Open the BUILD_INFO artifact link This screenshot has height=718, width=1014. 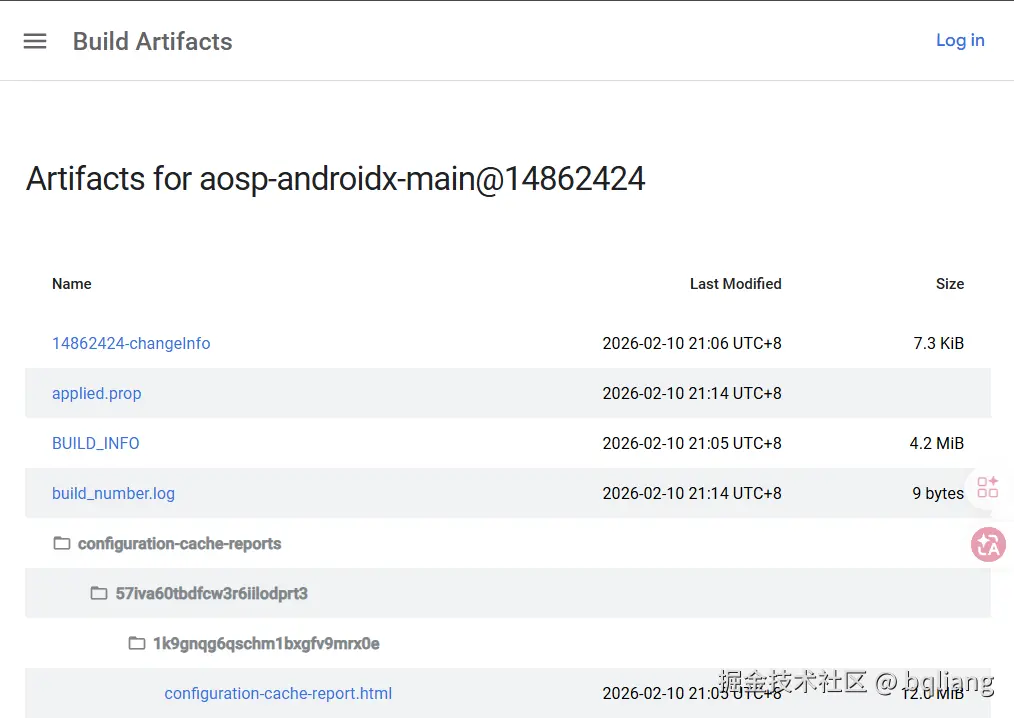pyautogui.click(x=96, y=443)
